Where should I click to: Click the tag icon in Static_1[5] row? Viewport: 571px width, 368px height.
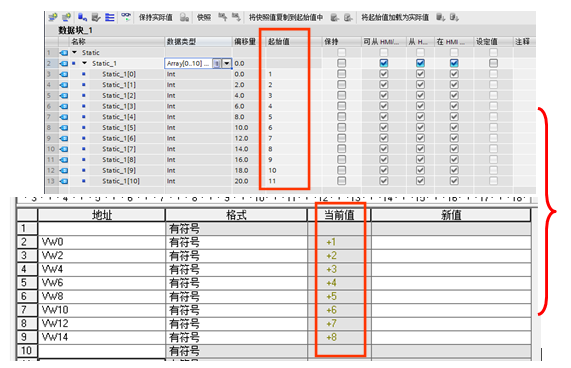pyautogui.click(x=64, y=128)
